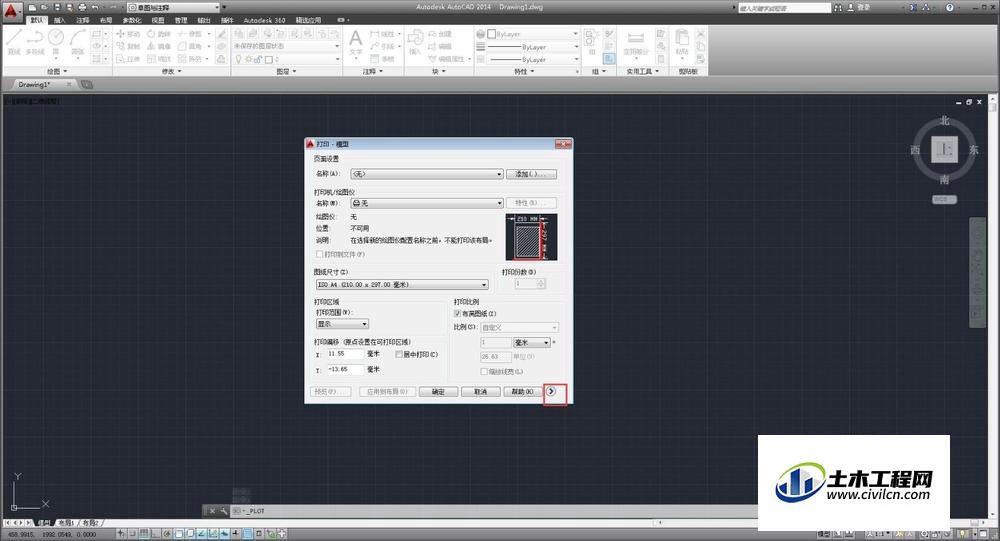Switch to the Parametric (参数化) ribbon tab
The image size is (1000, 541).
(x=131, y=20)
